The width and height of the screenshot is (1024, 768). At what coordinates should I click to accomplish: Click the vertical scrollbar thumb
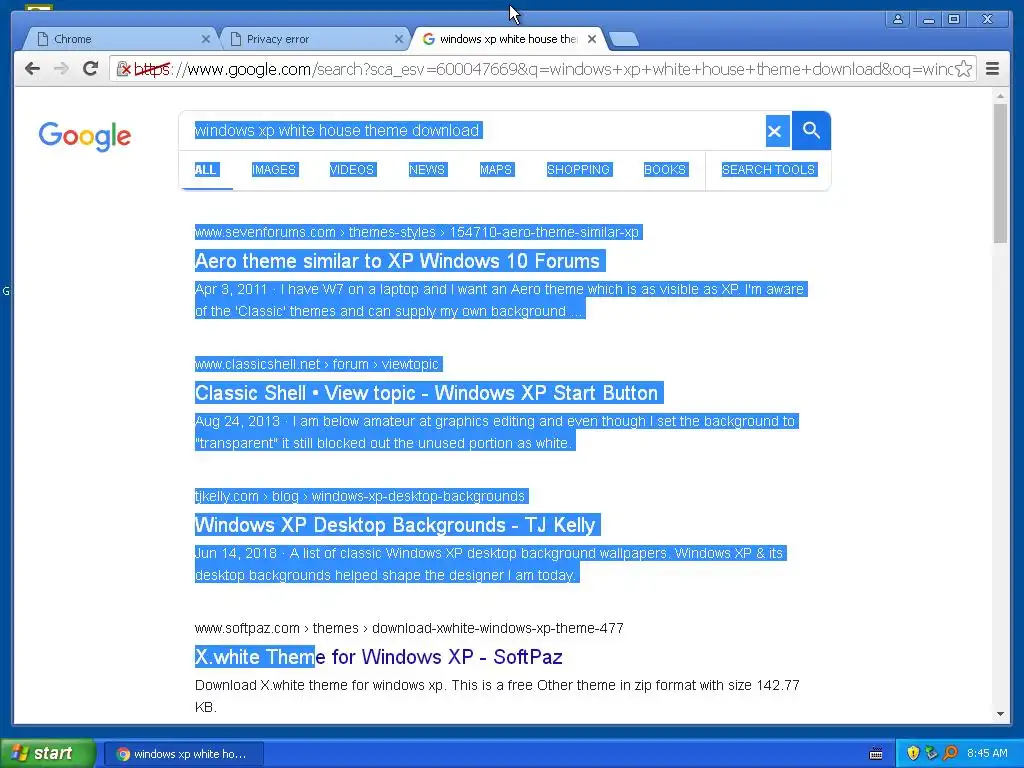[1000, 173]
